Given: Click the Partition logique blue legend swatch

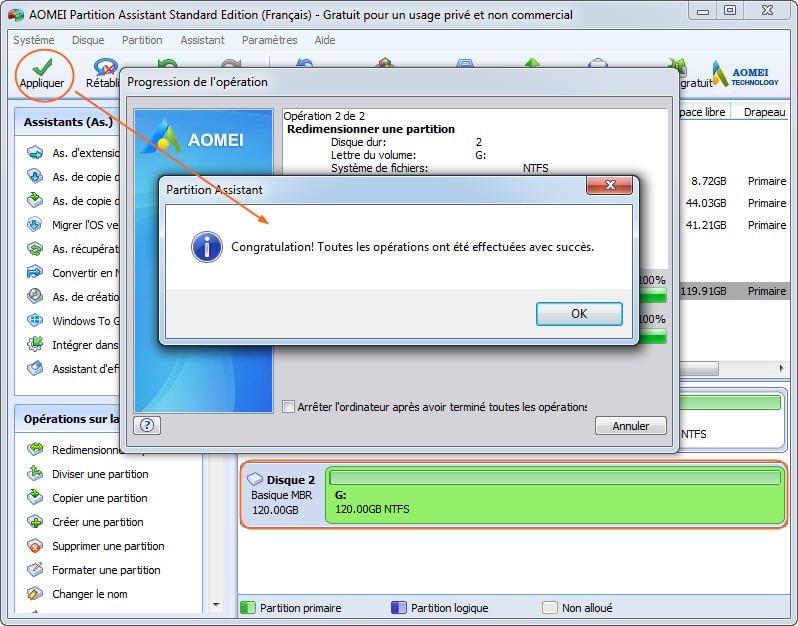Looking at the screenshot, I should pos(398,608).
